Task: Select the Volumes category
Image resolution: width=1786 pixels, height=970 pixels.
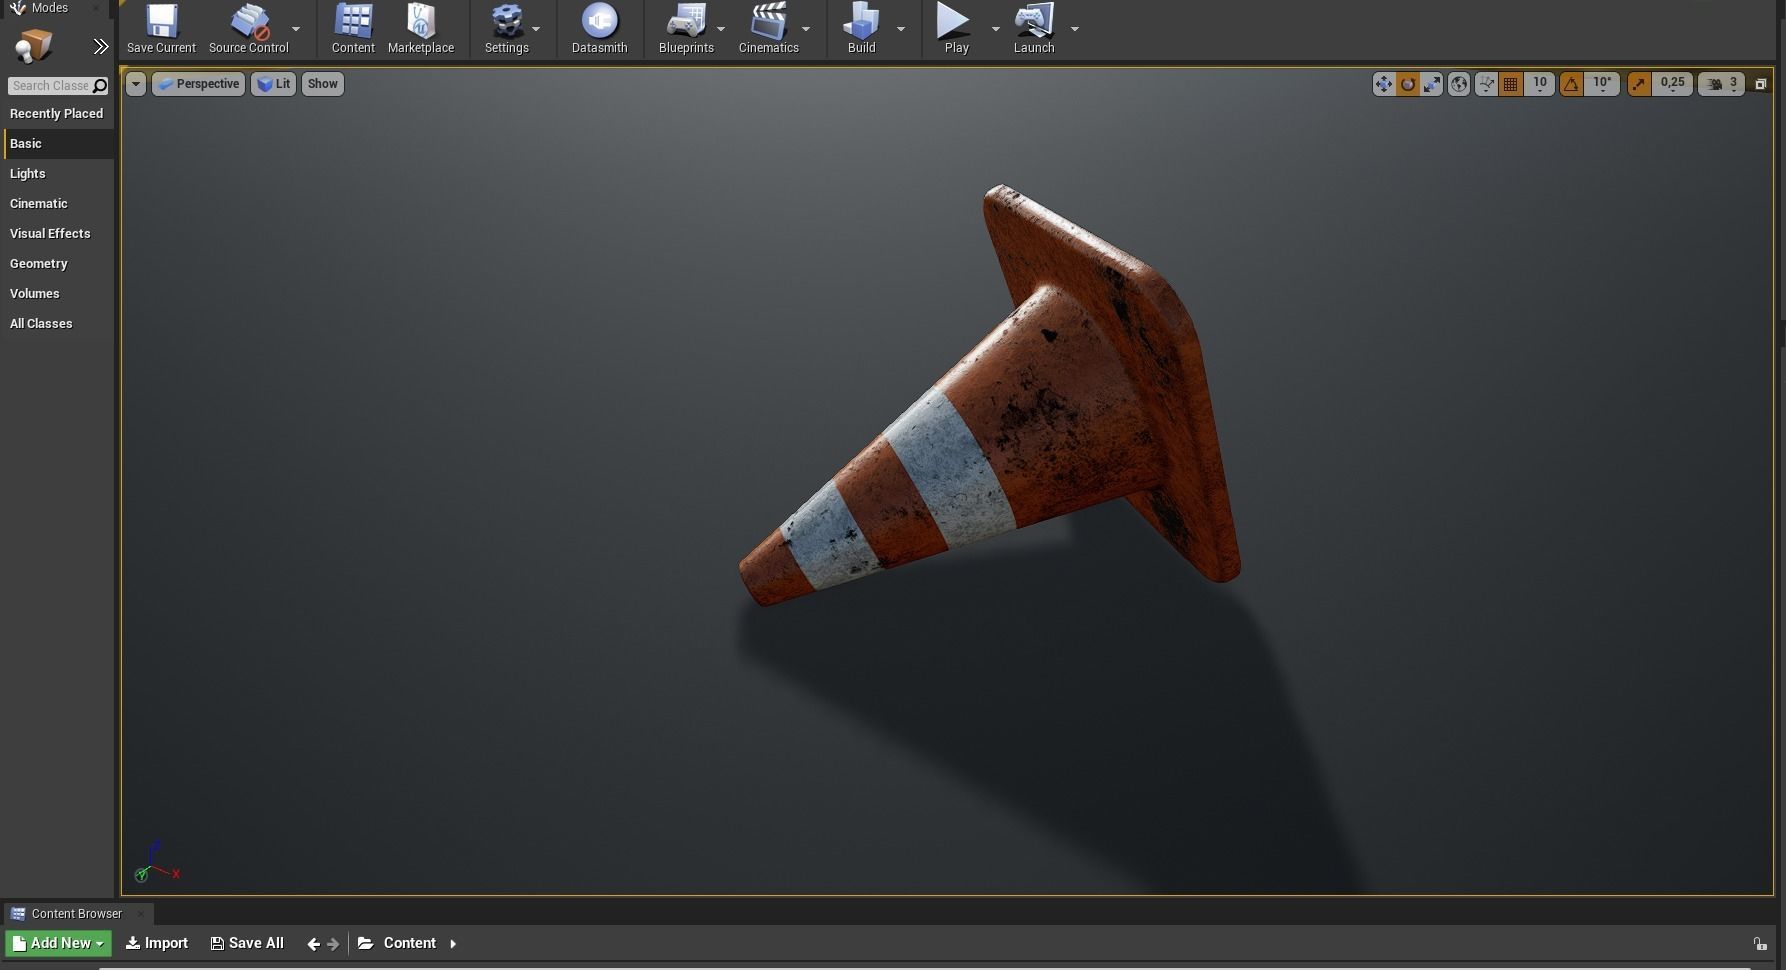Action: coord(59,294)
